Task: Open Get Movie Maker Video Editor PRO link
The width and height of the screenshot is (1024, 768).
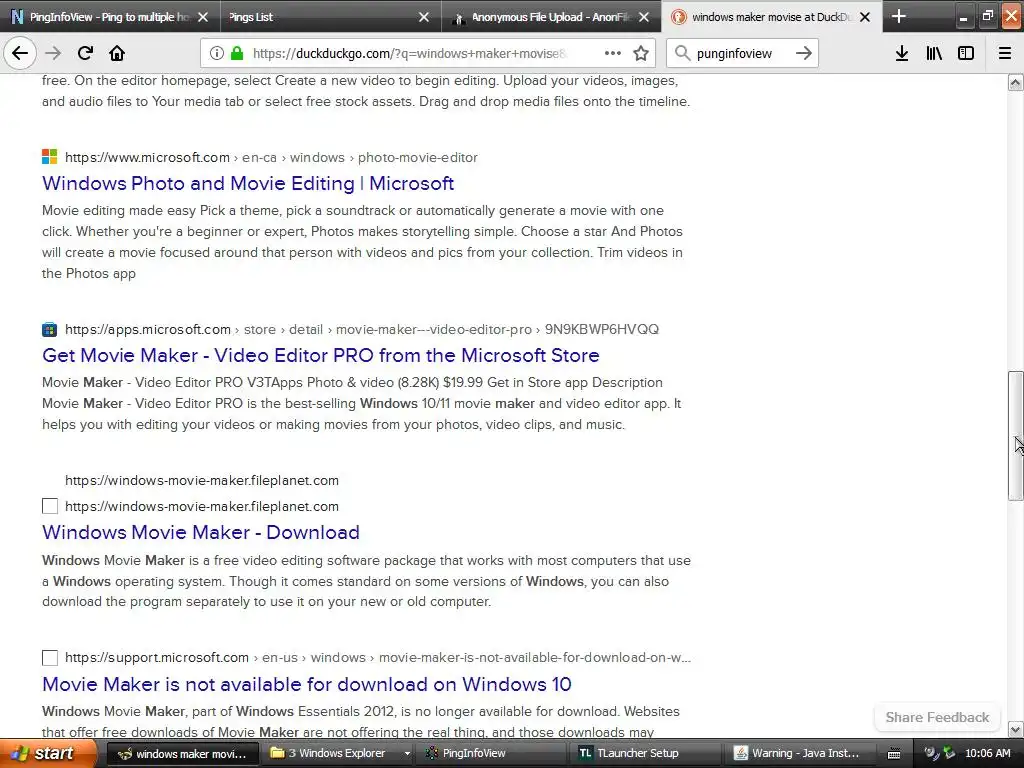Action: (321, 355)
